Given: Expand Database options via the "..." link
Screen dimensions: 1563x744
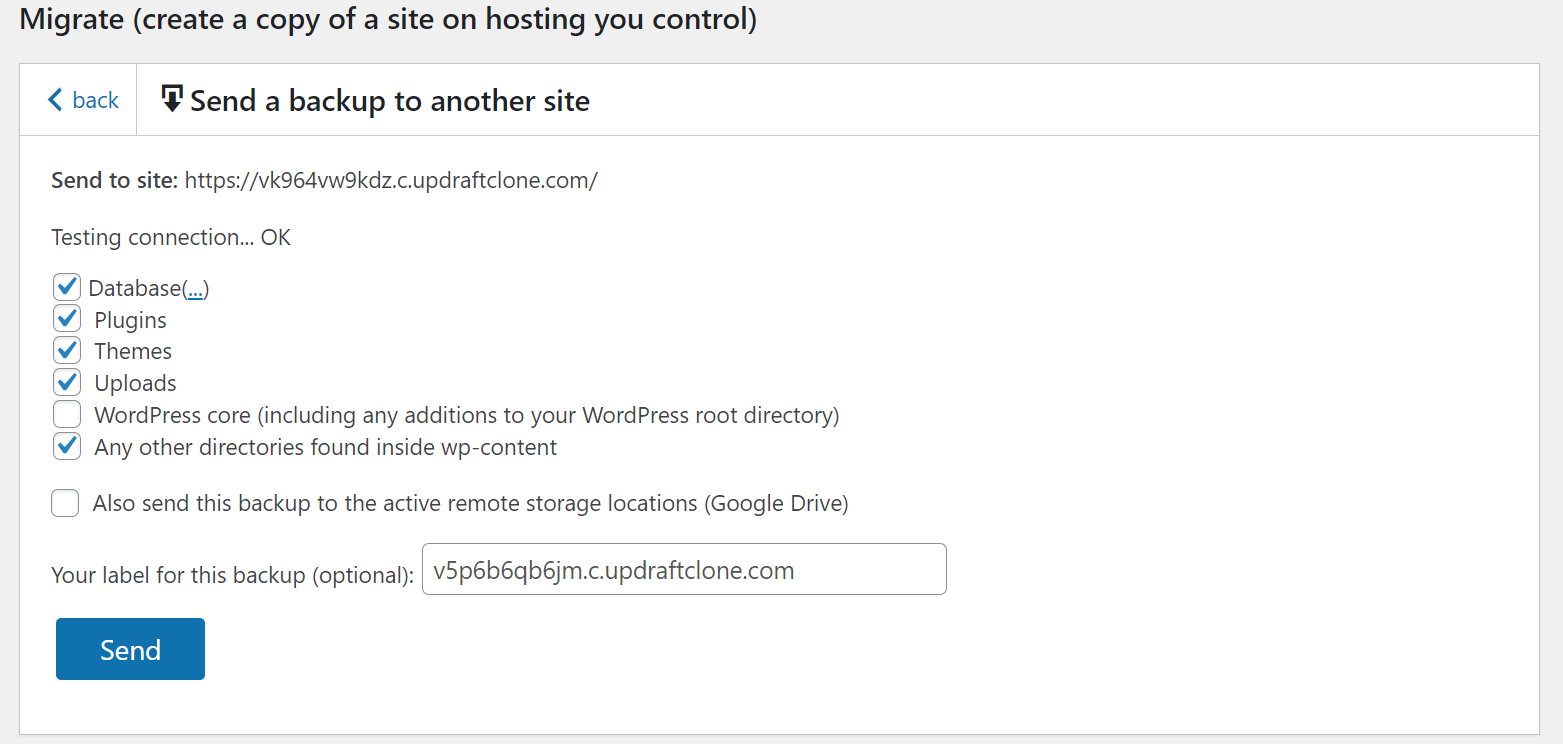Looking at the screenshot, I should point(196,289).
